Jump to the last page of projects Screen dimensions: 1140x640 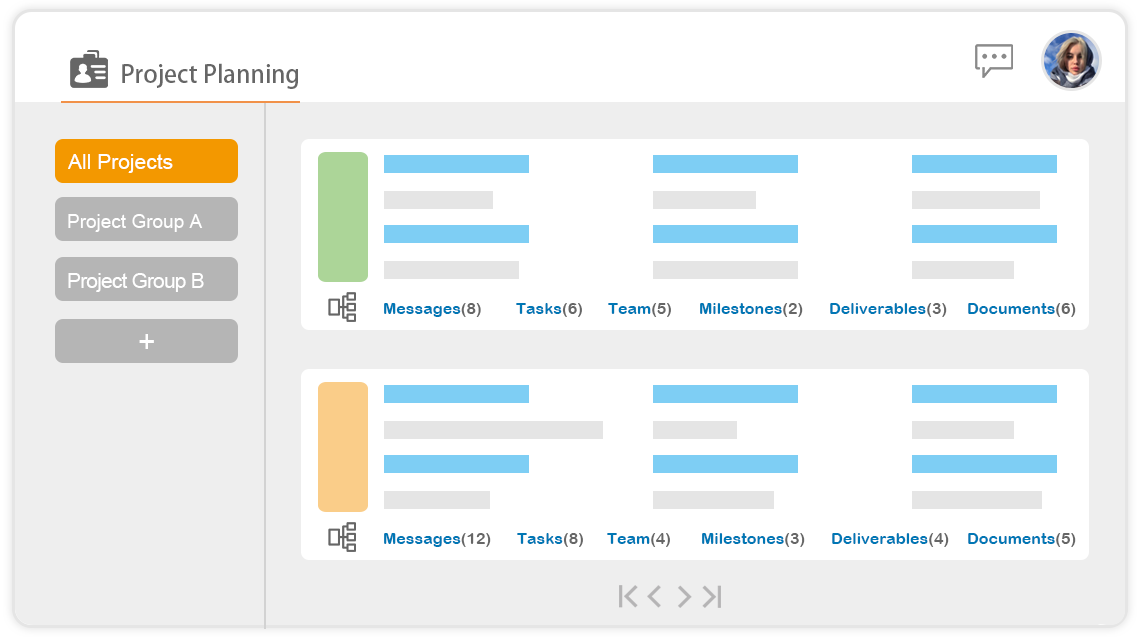coord(712,597)
